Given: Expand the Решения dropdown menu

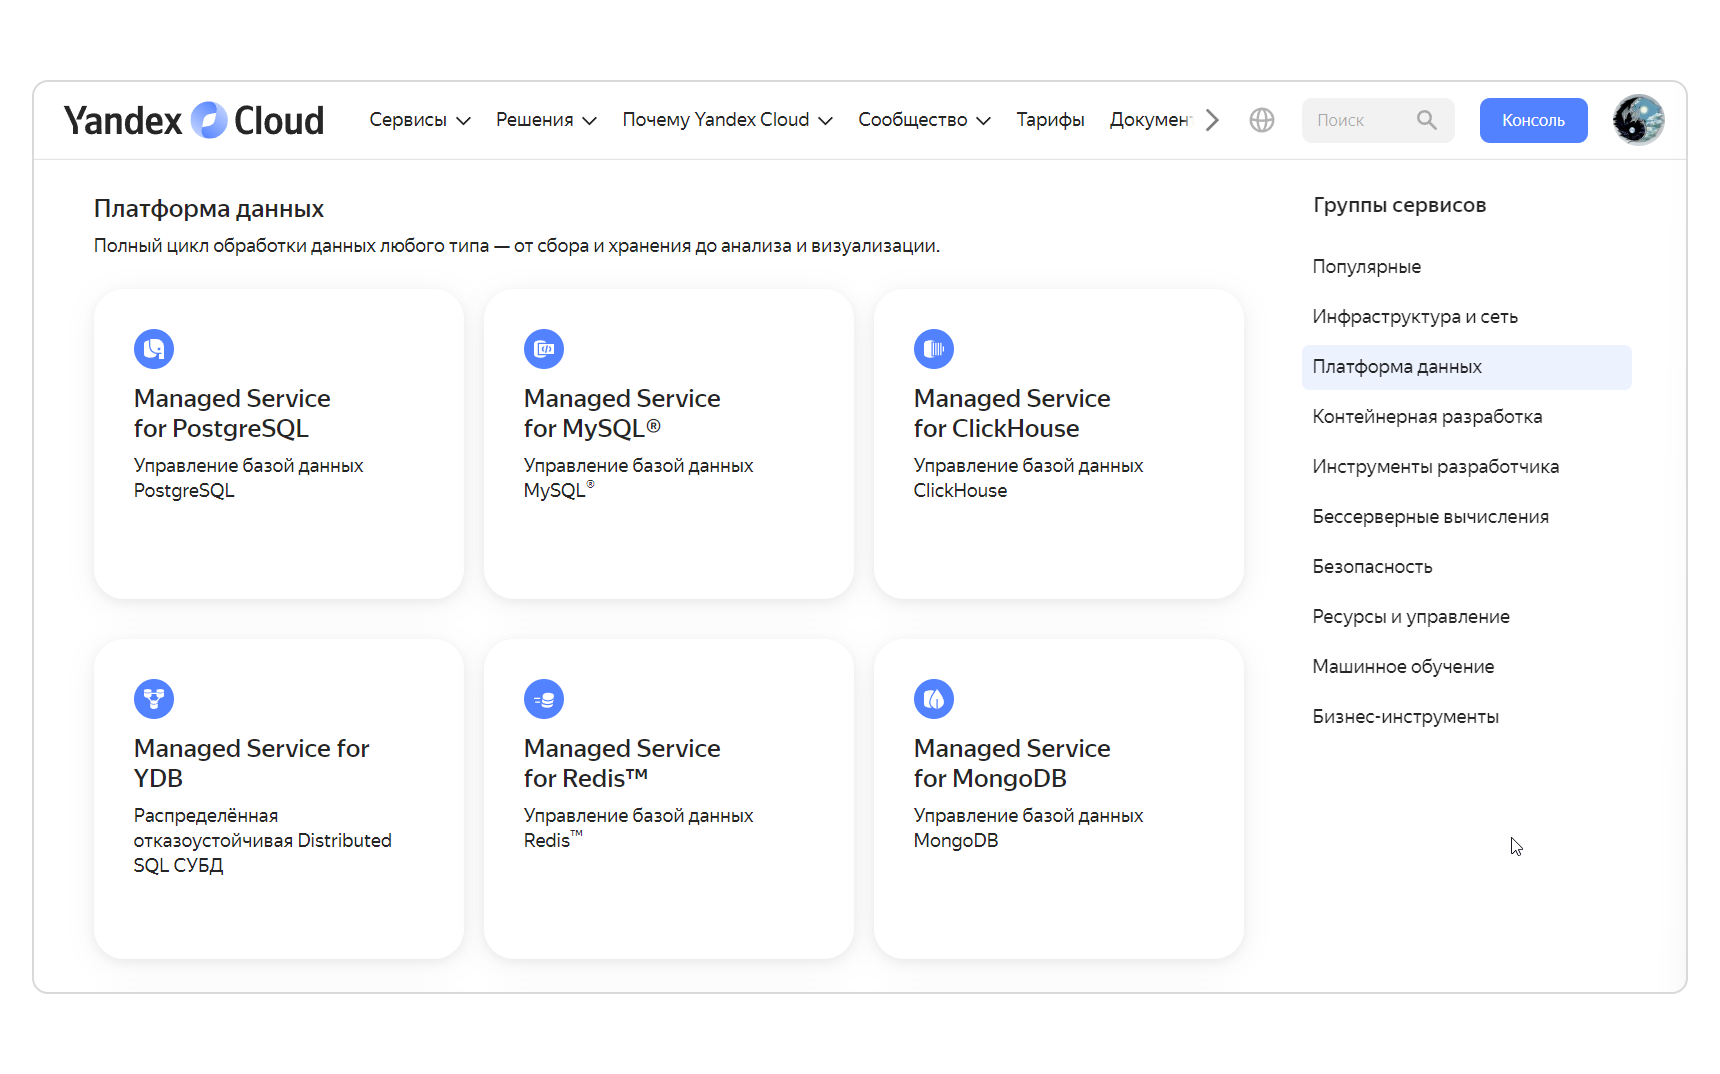Looking at the screenshot, I should [x=546, y=120].
